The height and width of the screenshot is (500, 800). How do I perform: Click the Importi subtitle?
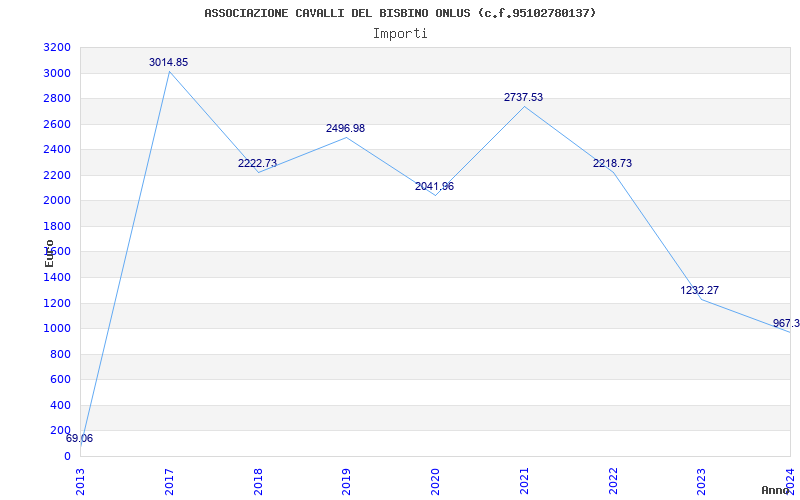[400, 34]
